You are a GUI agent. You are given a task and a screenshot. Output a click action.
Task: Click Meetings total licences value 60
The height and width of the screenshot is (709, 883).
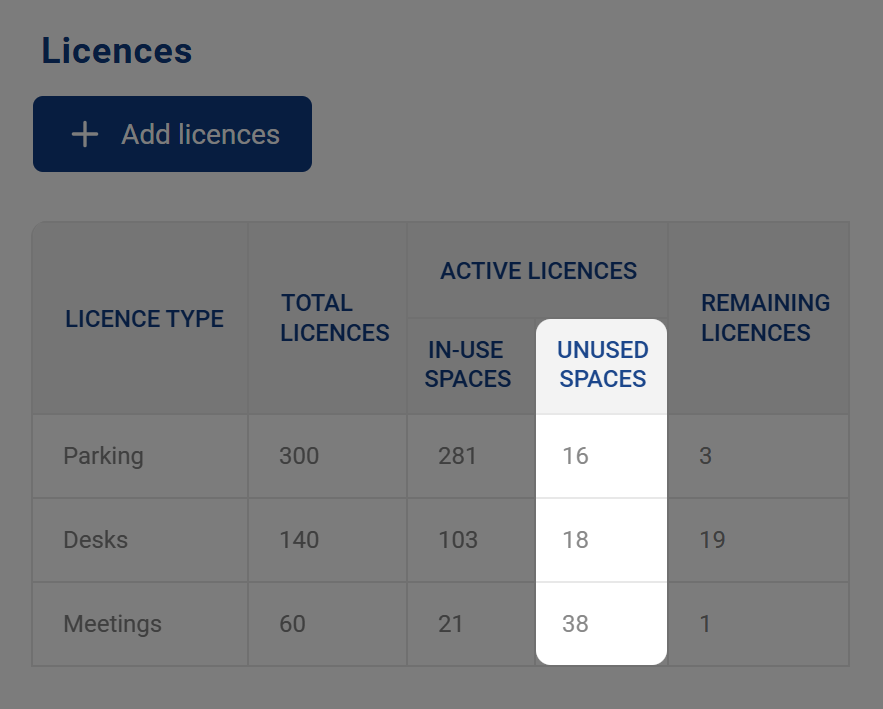pos(292,624)
